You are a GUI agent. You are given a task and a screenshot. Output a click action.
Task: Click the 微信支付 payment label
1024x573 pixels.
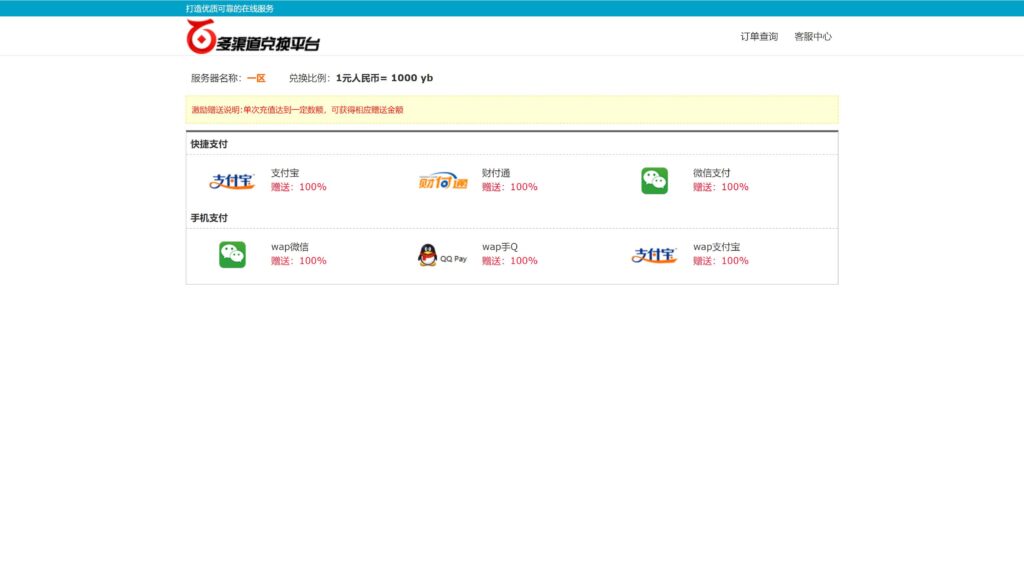tap(711, 173)
